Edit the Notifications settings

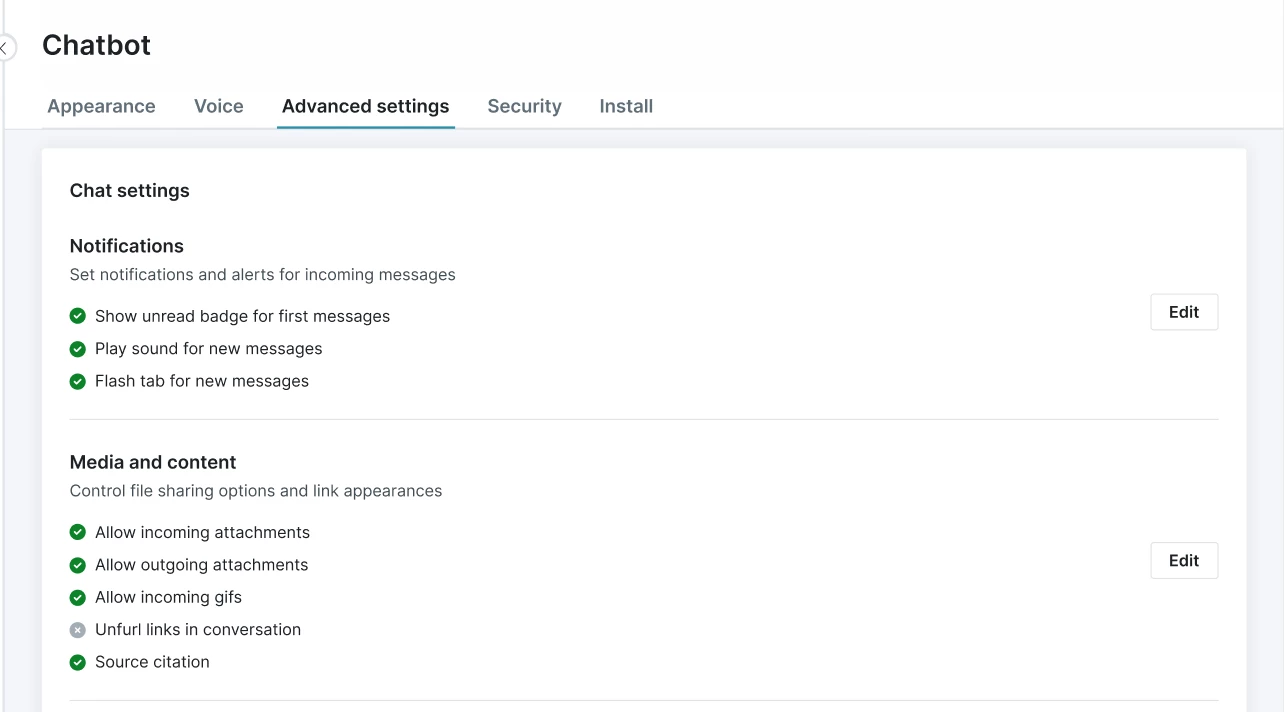[x=1184, y=312]
